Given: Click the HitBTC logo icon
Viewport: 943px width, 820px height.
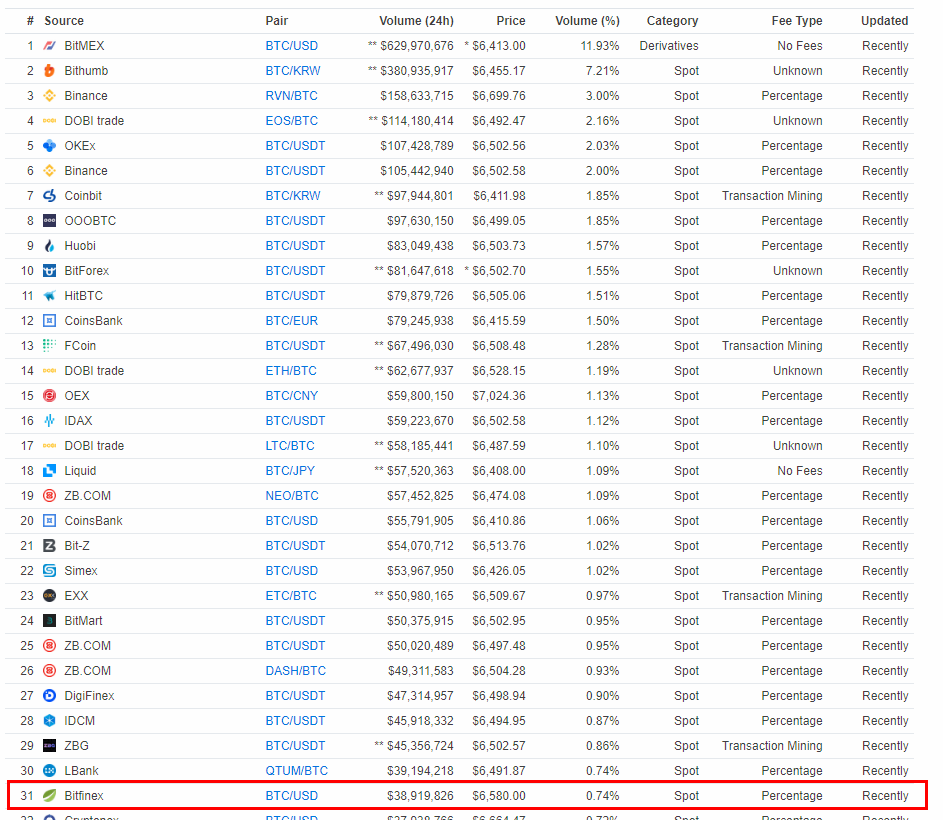Looking at the screenshot, I should pyautogui.click(x=50, y=296).
